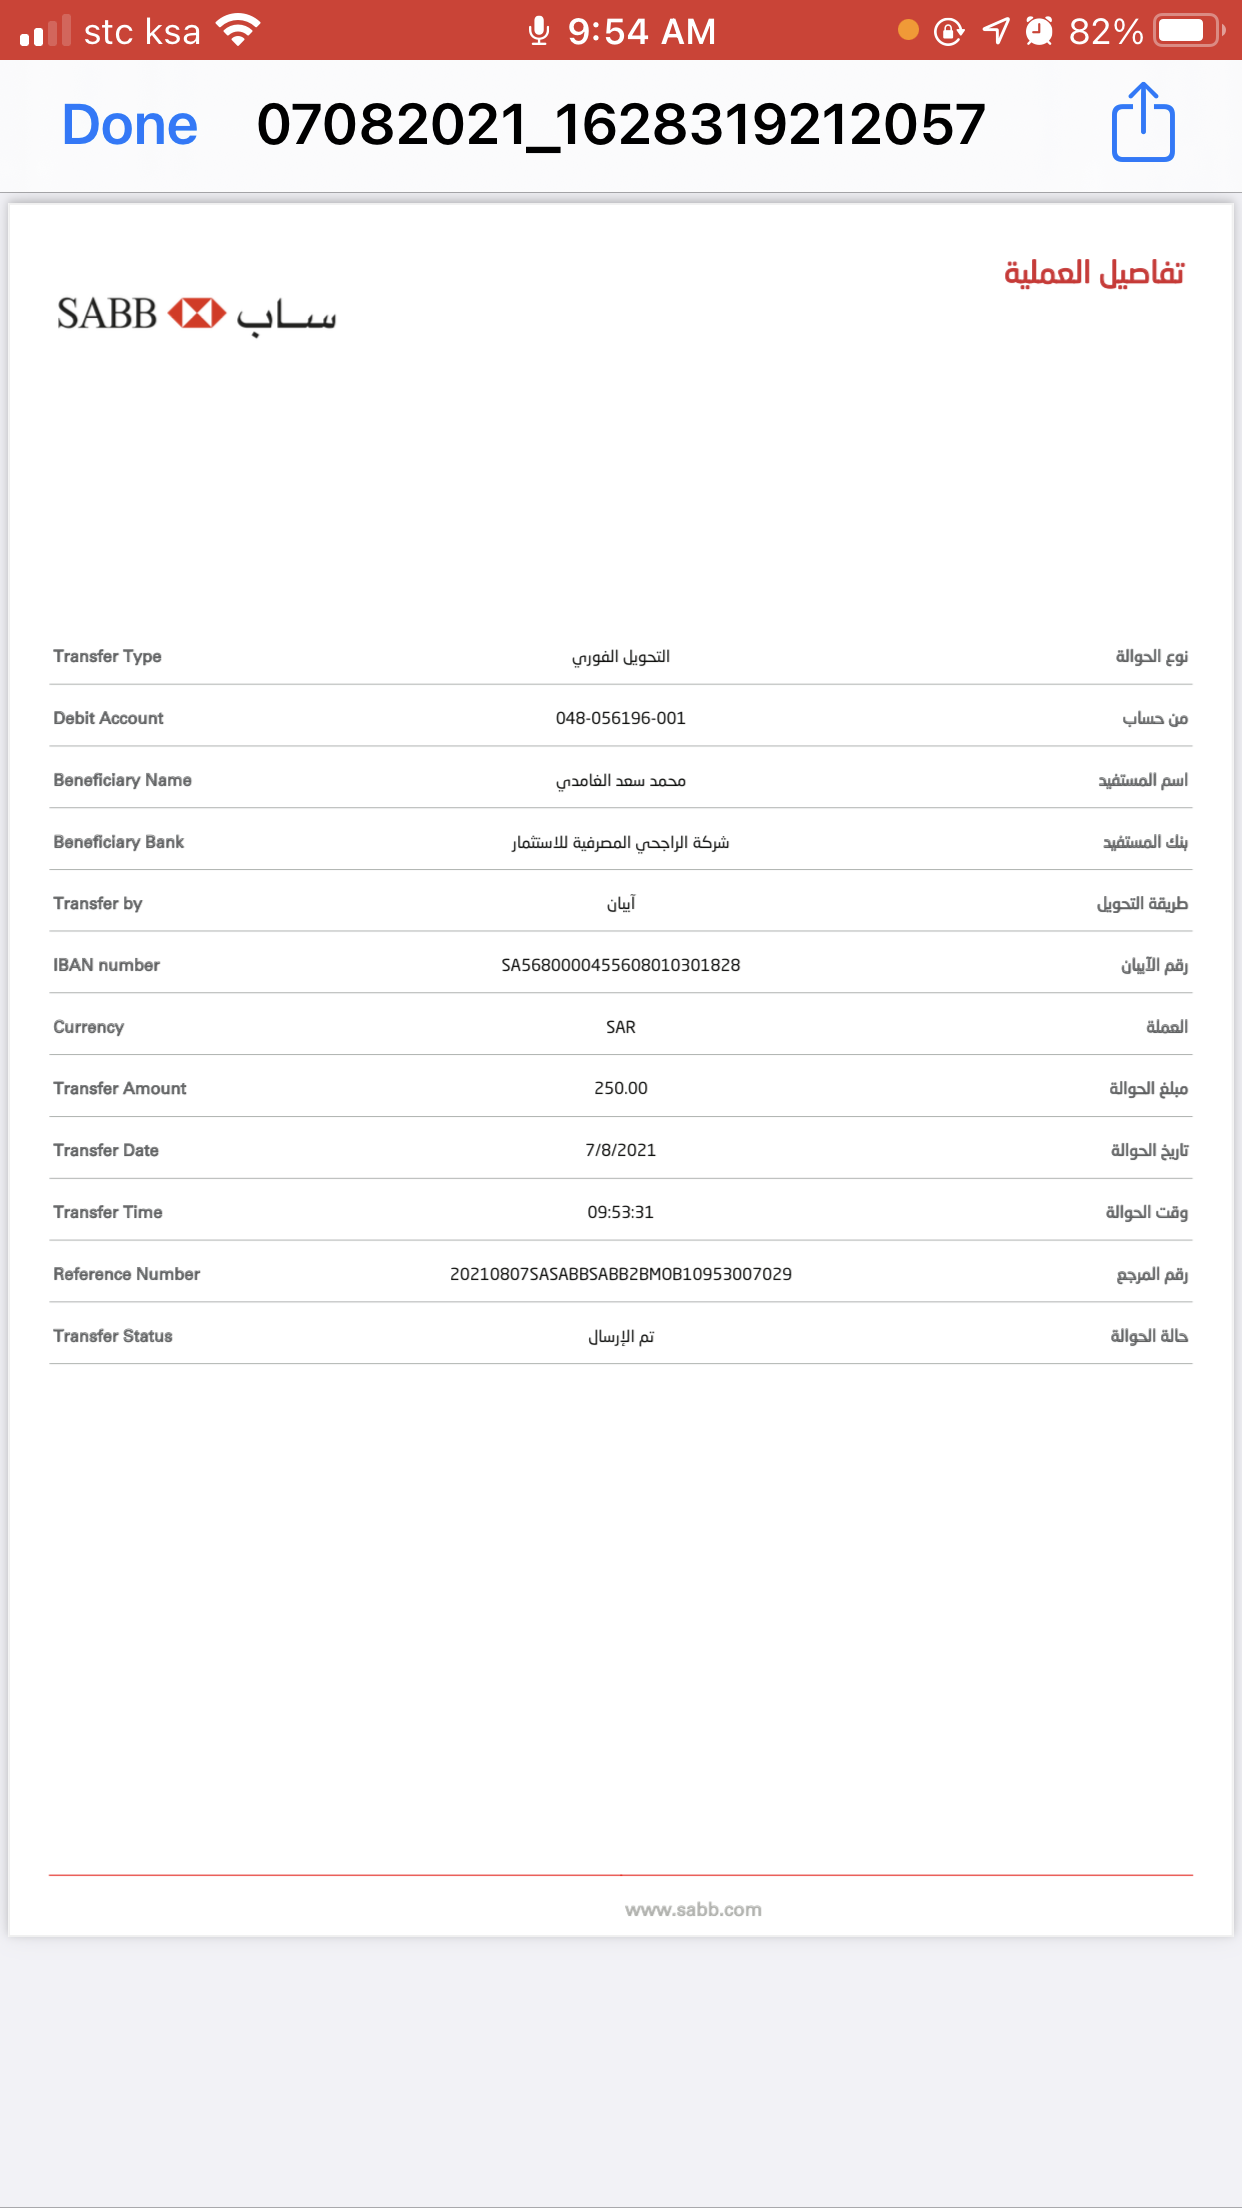Tap the transfer time 09:53:31

tap(621, 1212)
